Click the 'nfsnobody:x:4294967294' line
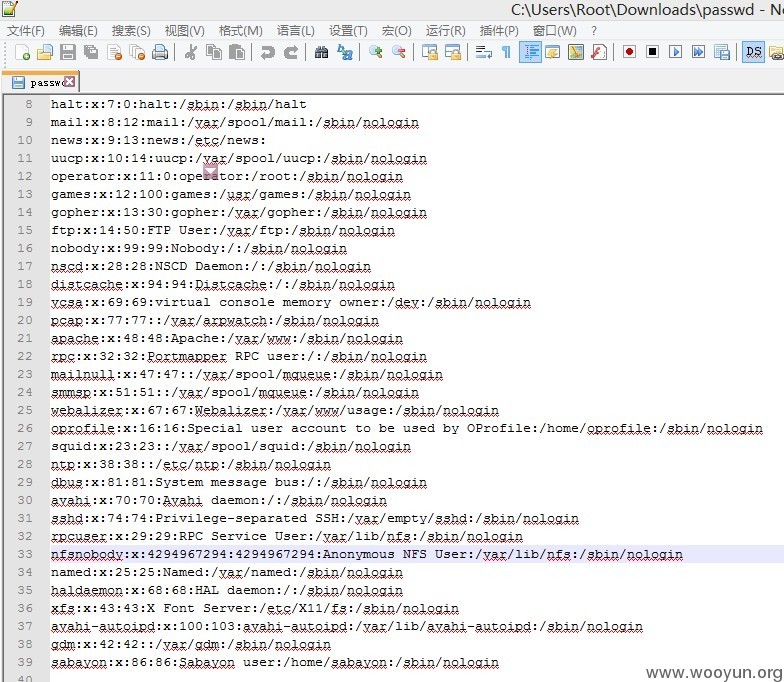The image size is (784, 682). pos(367,554)
